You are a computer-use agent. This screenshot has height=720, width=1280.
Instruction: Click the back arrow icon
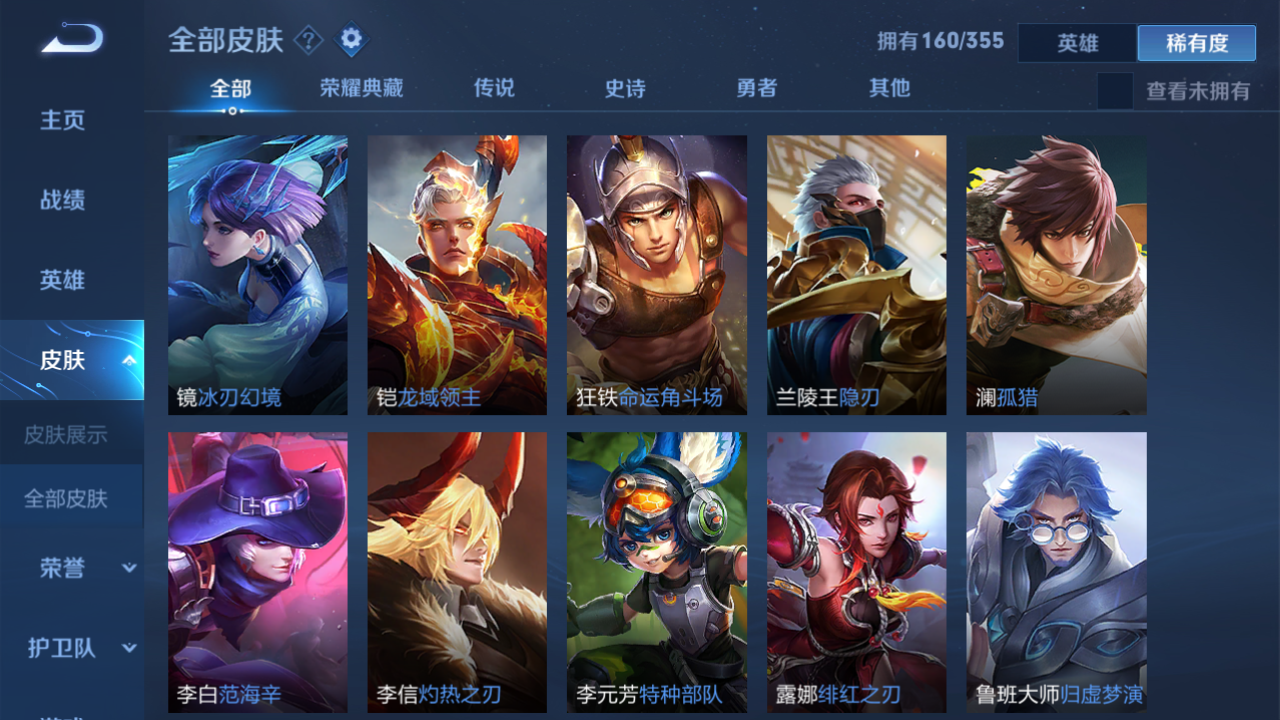pos(72,40)
